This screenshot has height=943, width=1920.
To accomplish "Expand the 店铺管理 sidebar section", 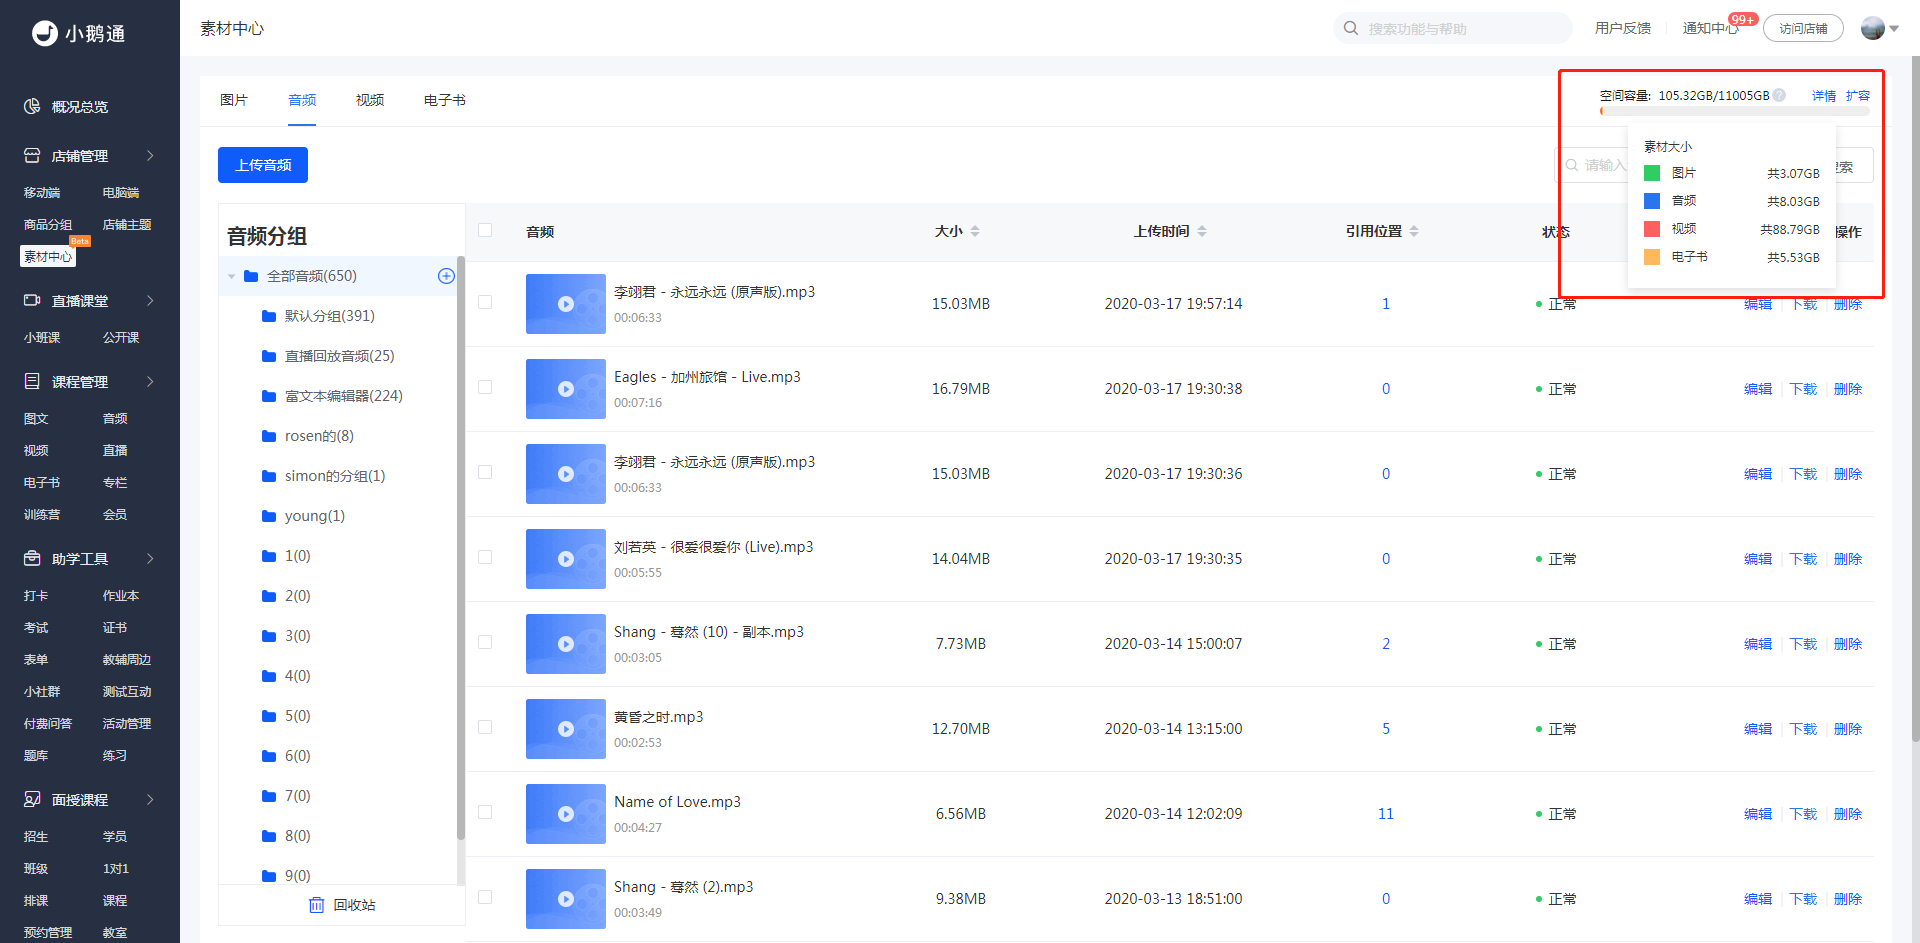I will tap(150, 156).
